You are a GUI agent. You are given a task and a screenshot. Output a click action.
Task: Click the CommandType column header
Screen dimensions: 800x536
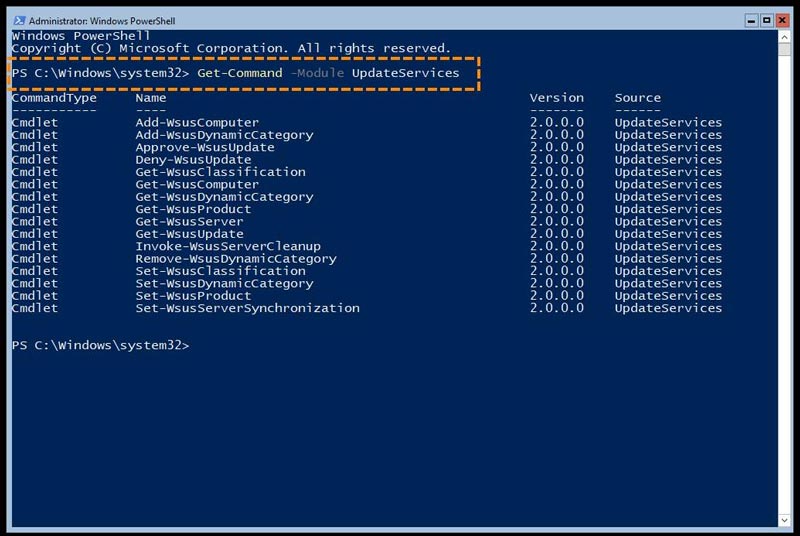(54, 98)
